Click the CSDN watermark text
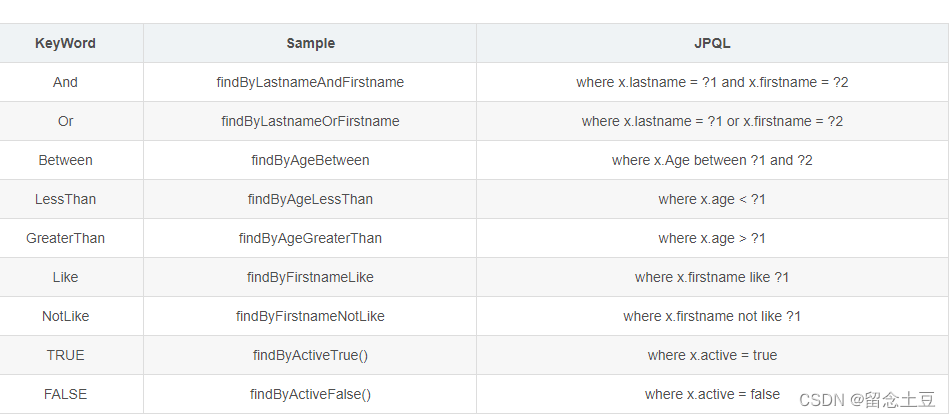Screen dimensions: 951x418 pyautogui.click(x=867, y=400)
